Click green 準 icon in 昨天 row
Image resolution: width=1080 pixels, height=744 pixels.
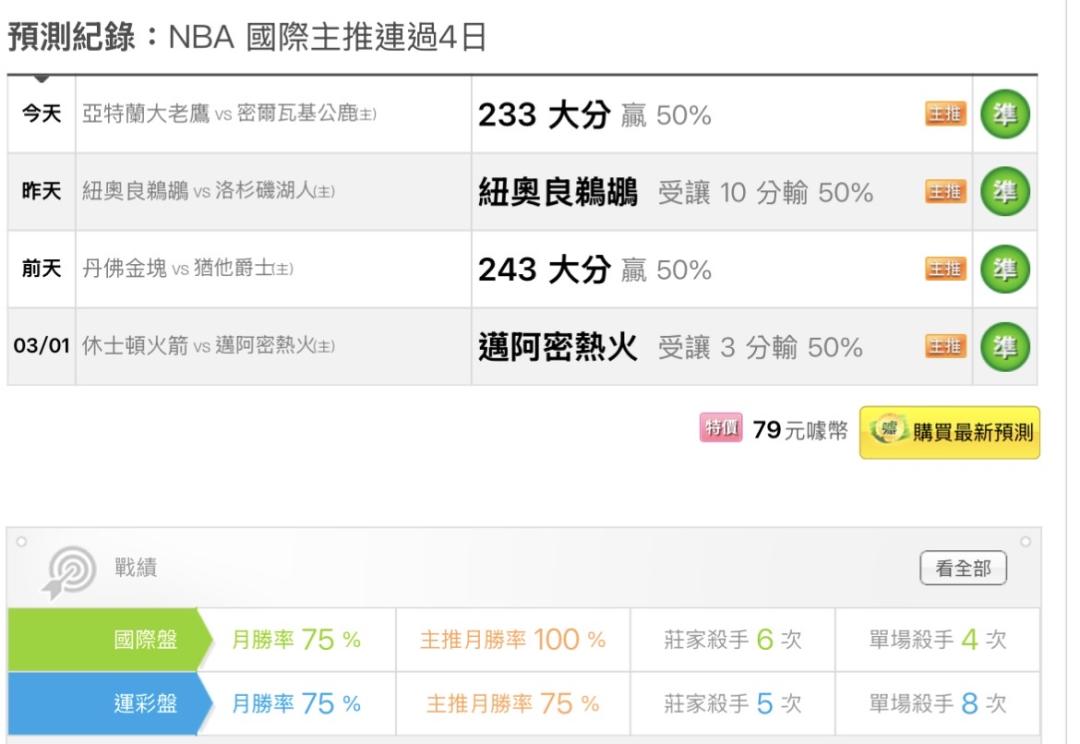(1004, 192)
